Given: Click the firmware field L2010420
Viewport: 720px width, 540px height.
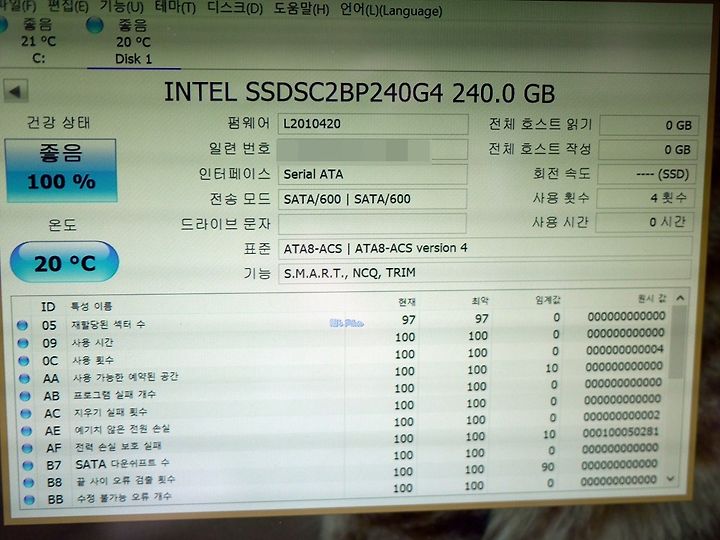Looking at the screenshot, I should point(373,124).
